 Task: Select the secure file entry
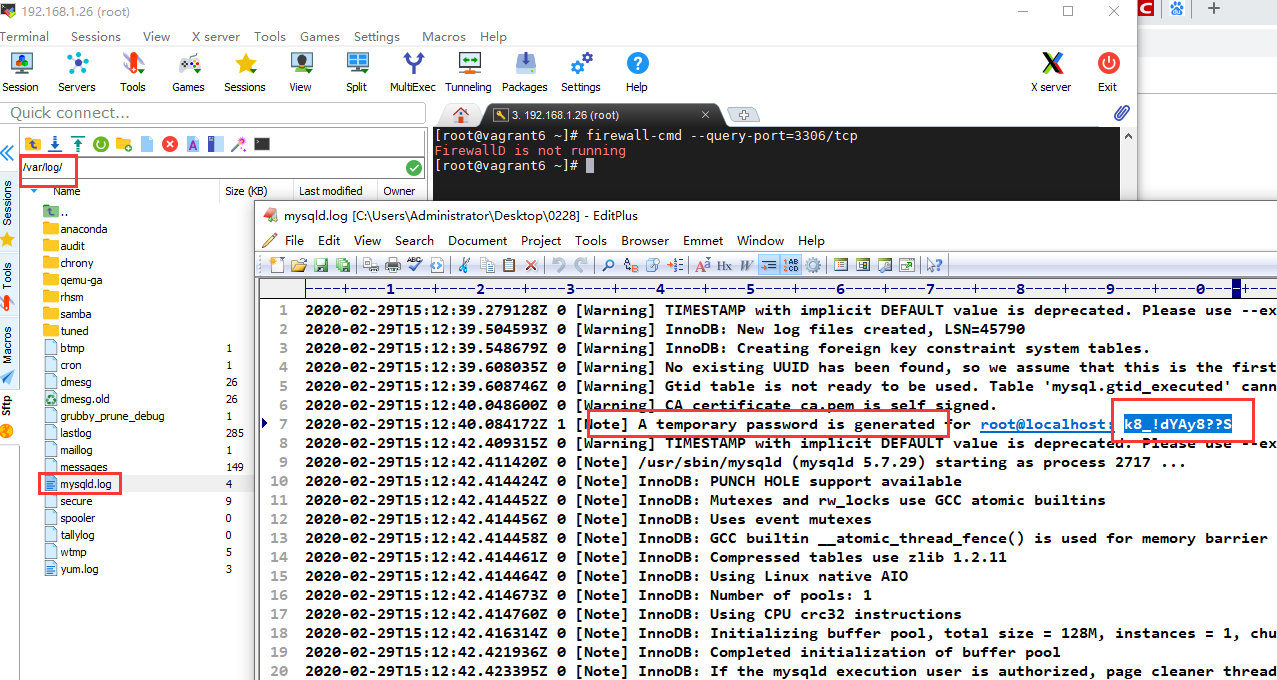[76, 501]
